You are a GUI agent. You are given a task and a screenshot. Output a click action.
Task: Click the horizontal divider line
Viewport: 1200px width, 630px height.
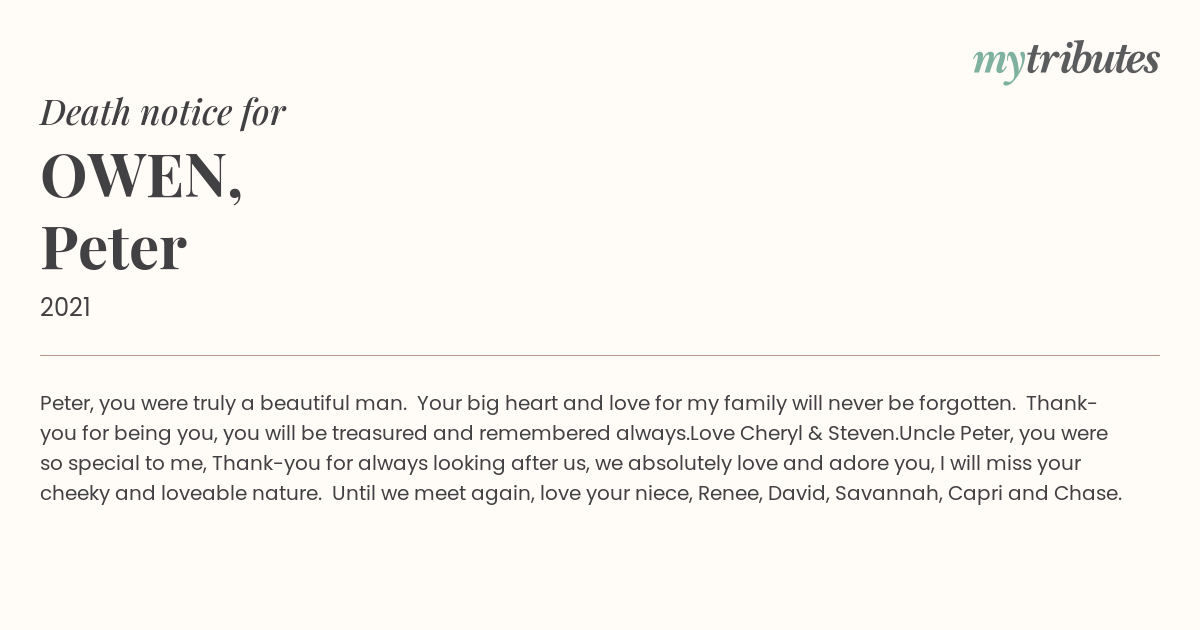click(x=600, y=355)
